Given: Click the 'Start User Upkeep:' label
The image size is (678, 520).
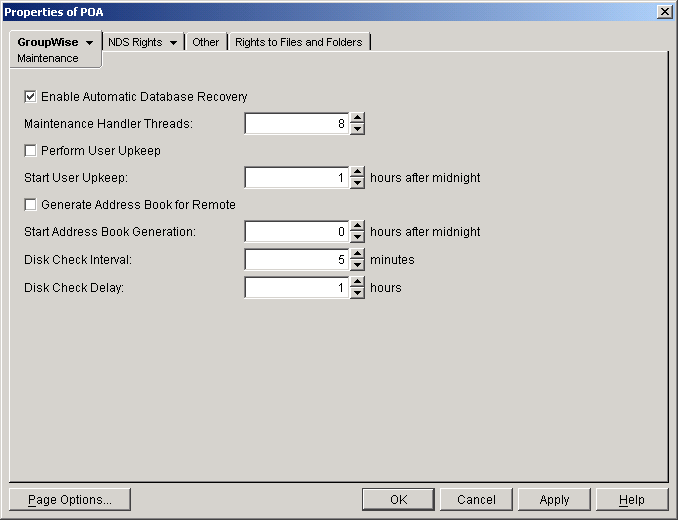Looking at the screenshot, I should click(76, 178).
